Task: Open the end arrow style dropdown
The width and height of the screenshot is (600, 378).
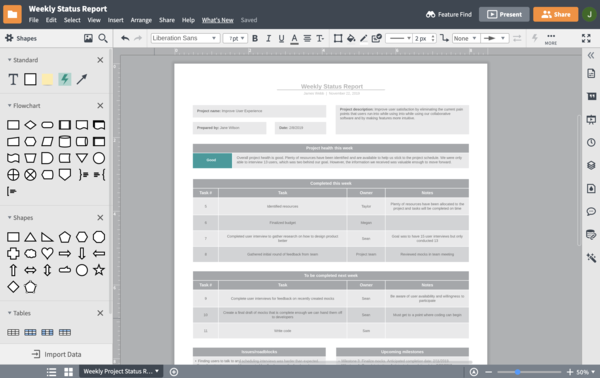Action: (494, 38)
